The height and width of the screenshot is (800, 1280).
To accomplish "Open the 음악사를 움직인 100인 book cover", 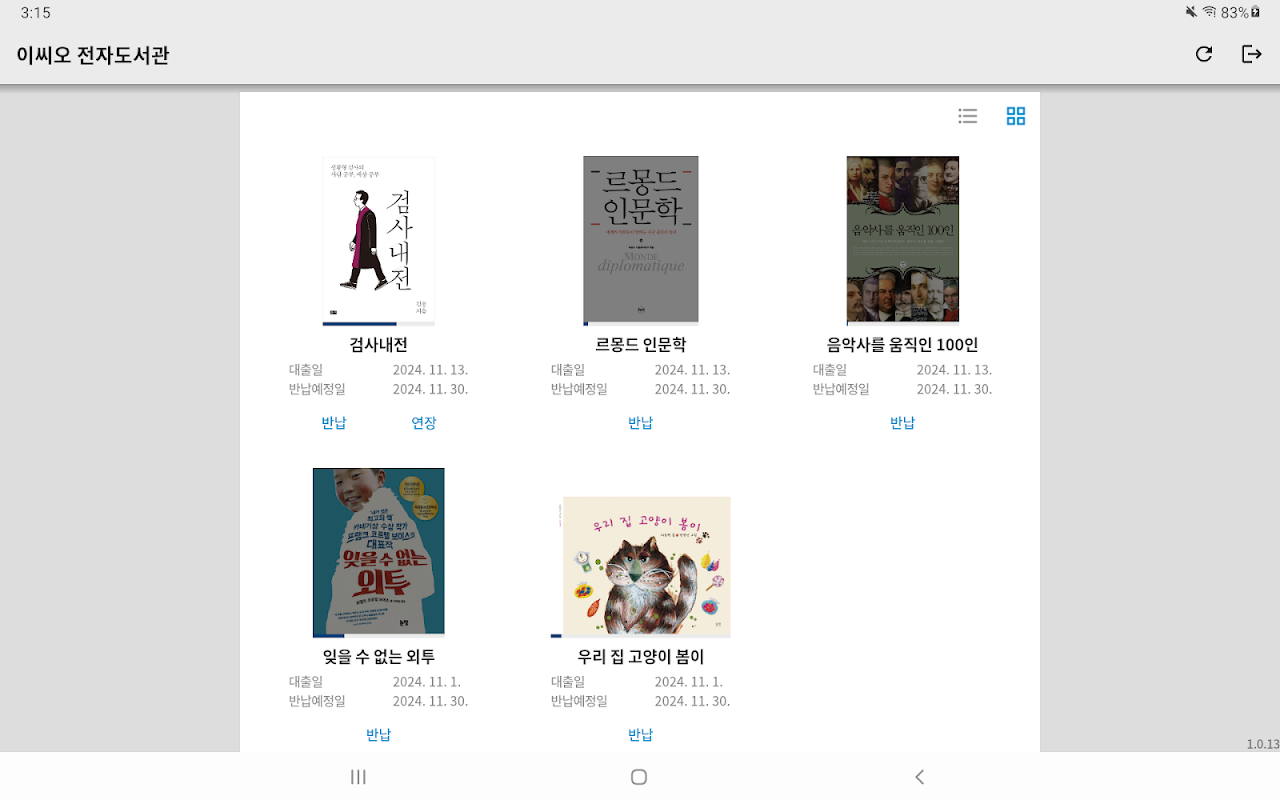I will 903,241.
